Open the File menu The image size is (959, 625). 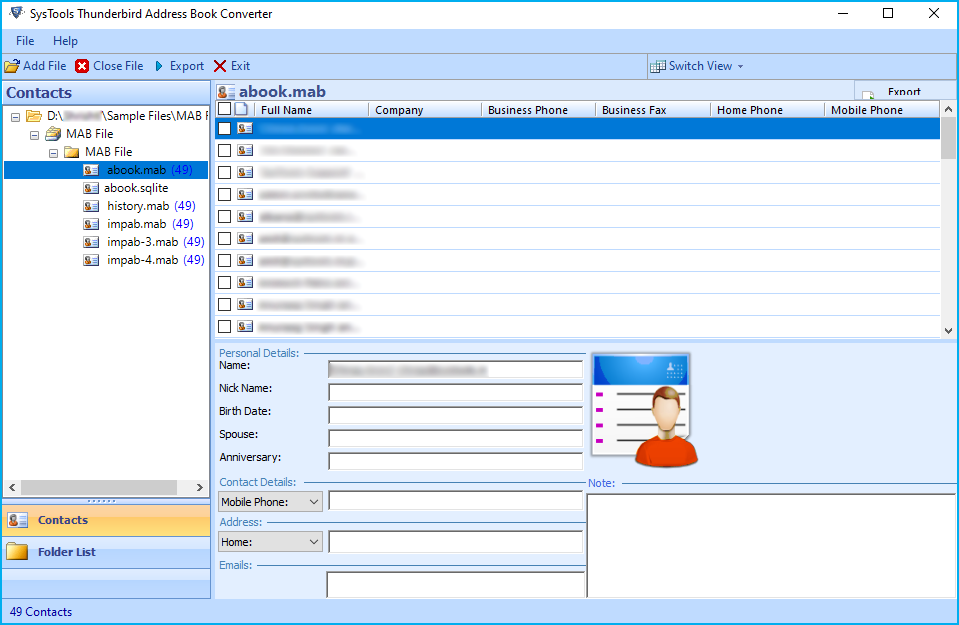click(x=25, y=41)
